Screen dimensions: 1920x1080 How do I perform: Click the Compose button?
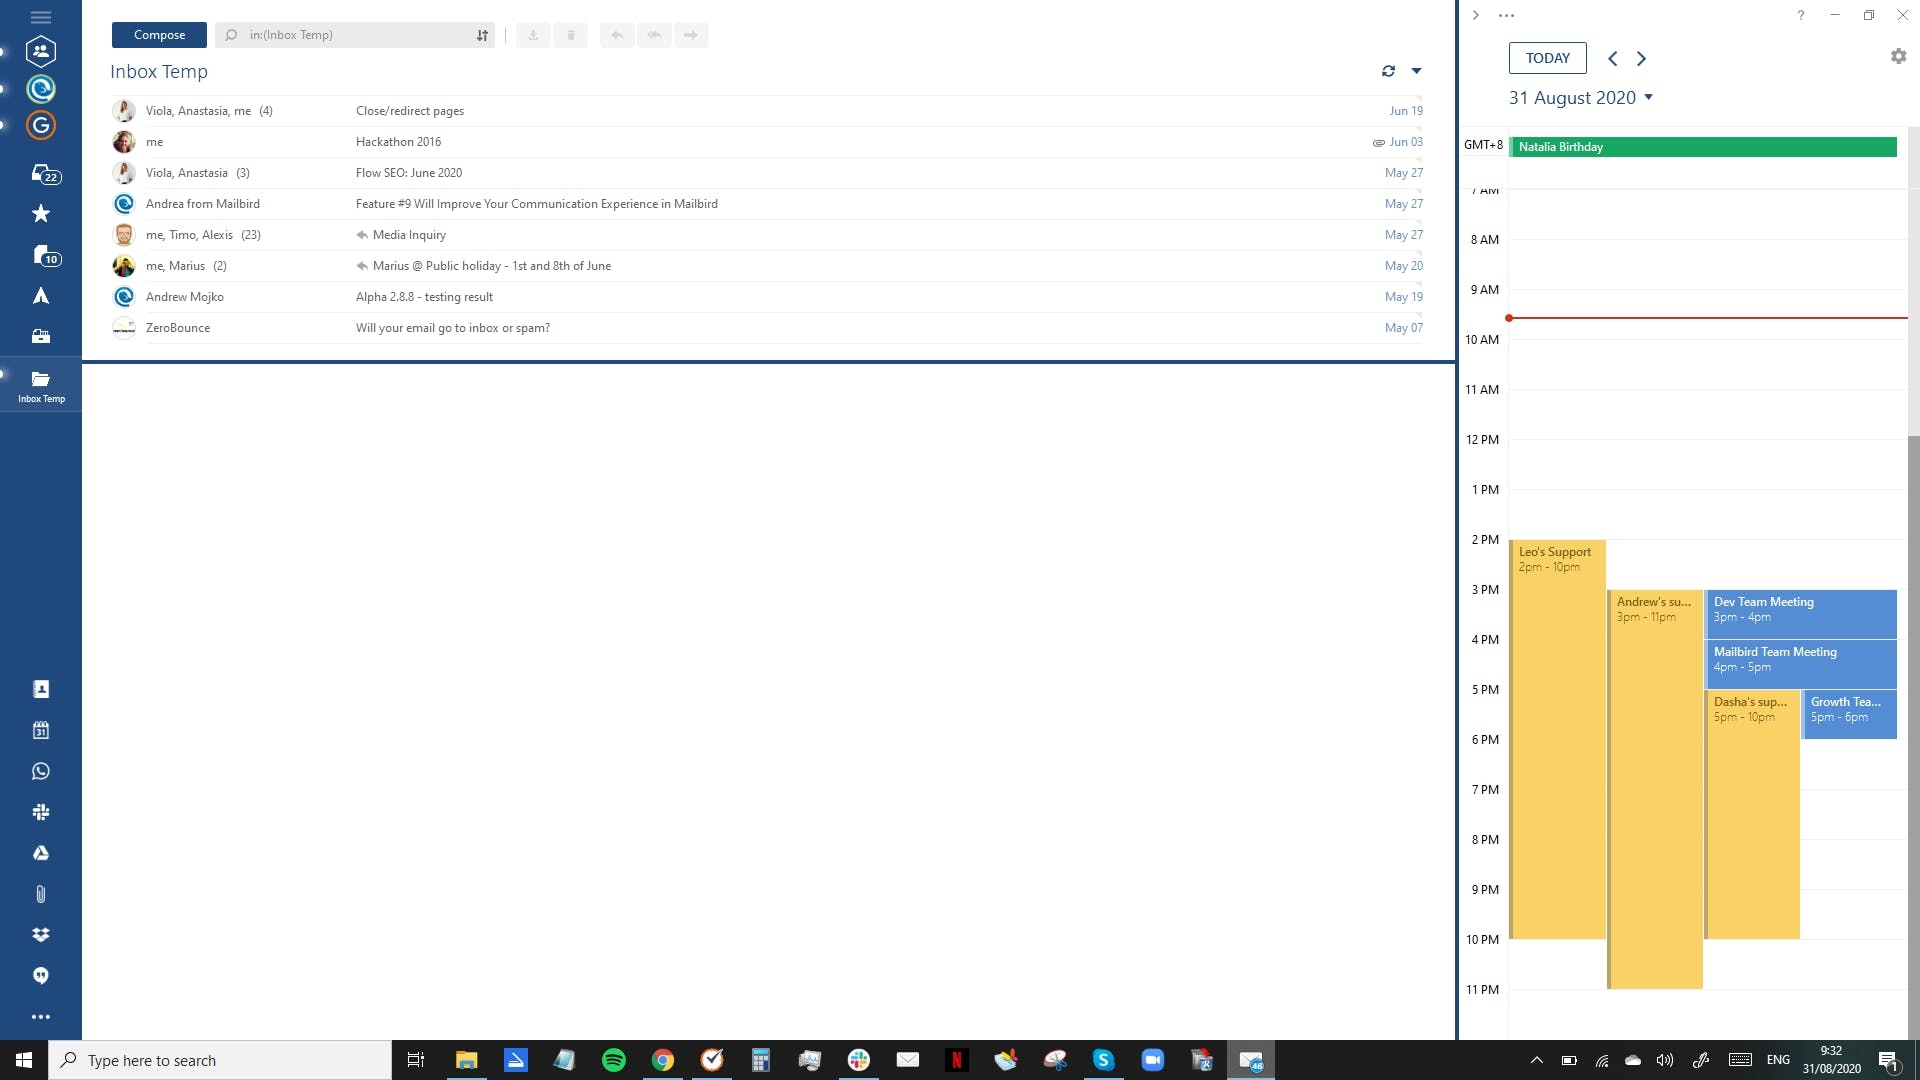tap(159, 35)
